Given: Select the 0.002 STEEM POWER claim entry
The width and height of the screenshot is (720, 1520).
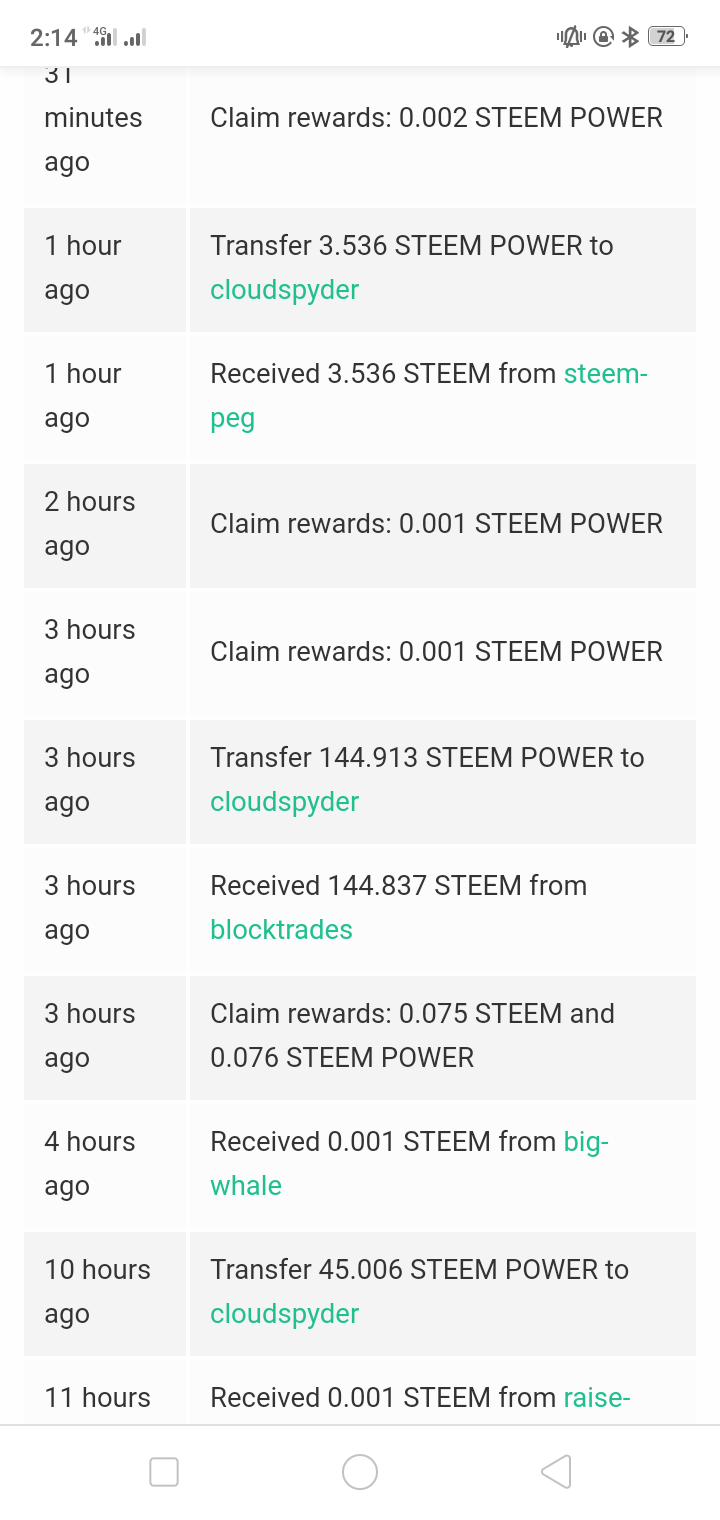Looking at the screenshot, I should point(436,118).
